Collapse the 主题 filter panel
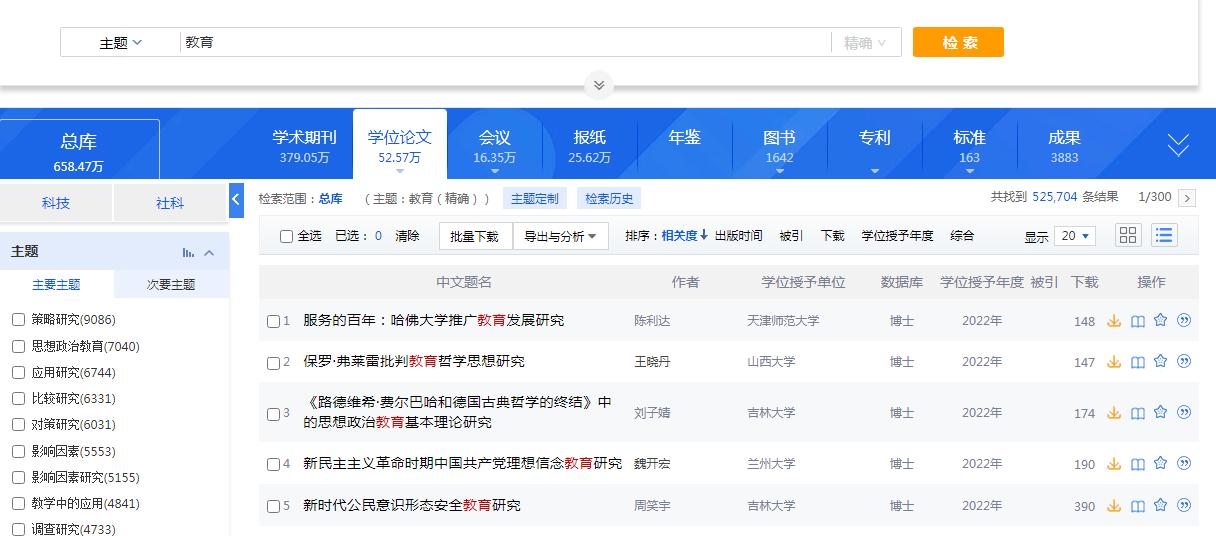Screen dimensions: 1216x536 click(209, 253)
